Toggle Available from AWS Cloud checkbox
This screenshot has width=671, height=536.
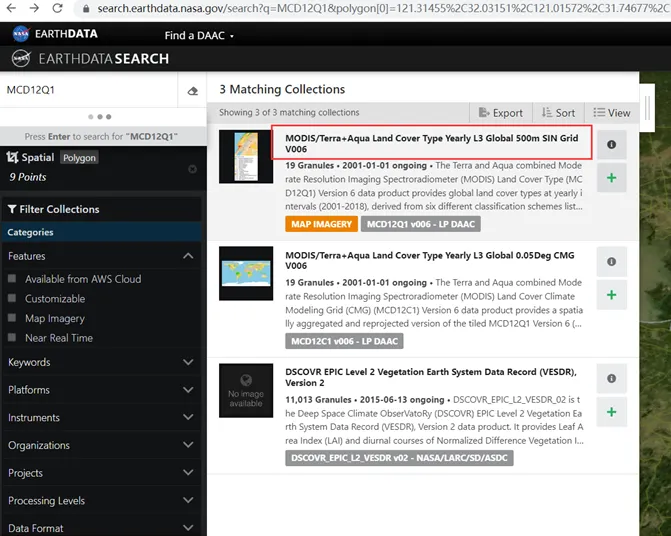(12, 278)
